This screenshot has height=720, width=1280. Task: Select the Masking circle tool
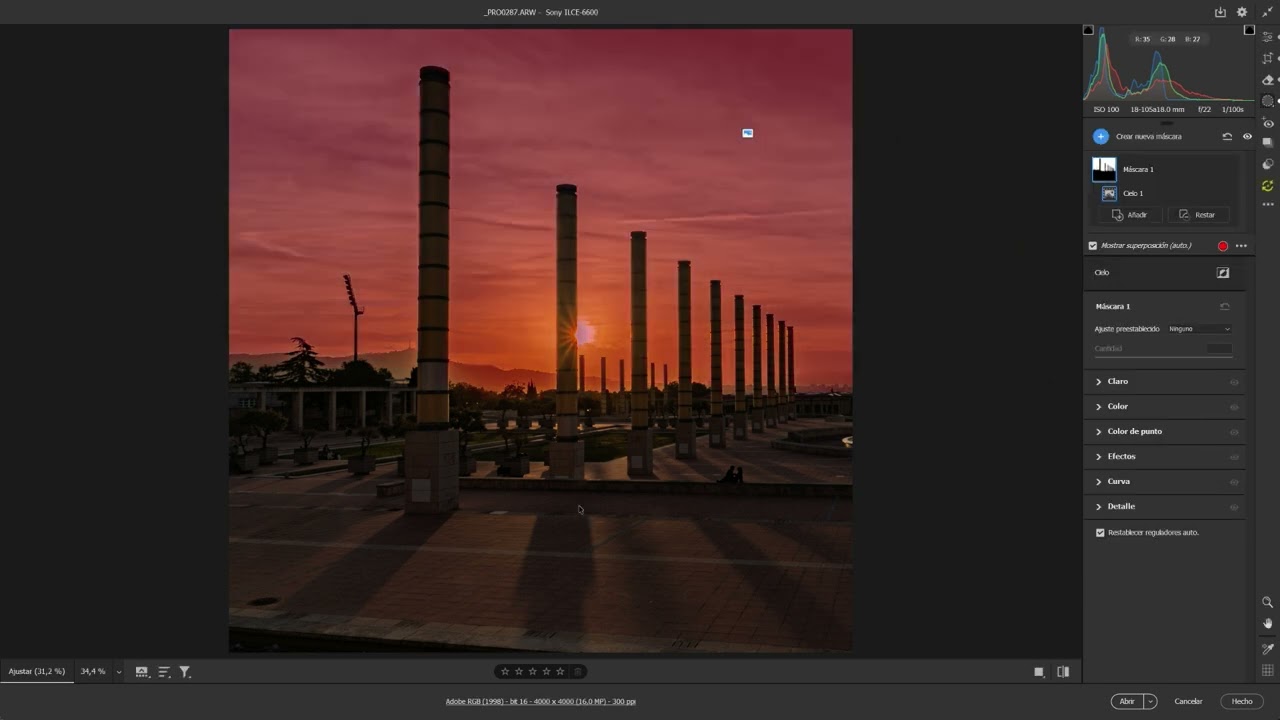[1268, 101]
